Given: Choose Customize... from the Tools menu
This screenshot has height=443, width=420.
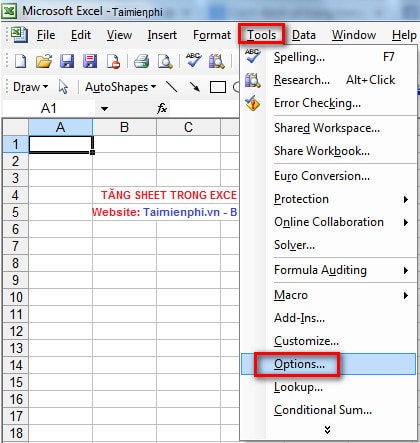Looking at the screenshot, I should pos(328,341).
